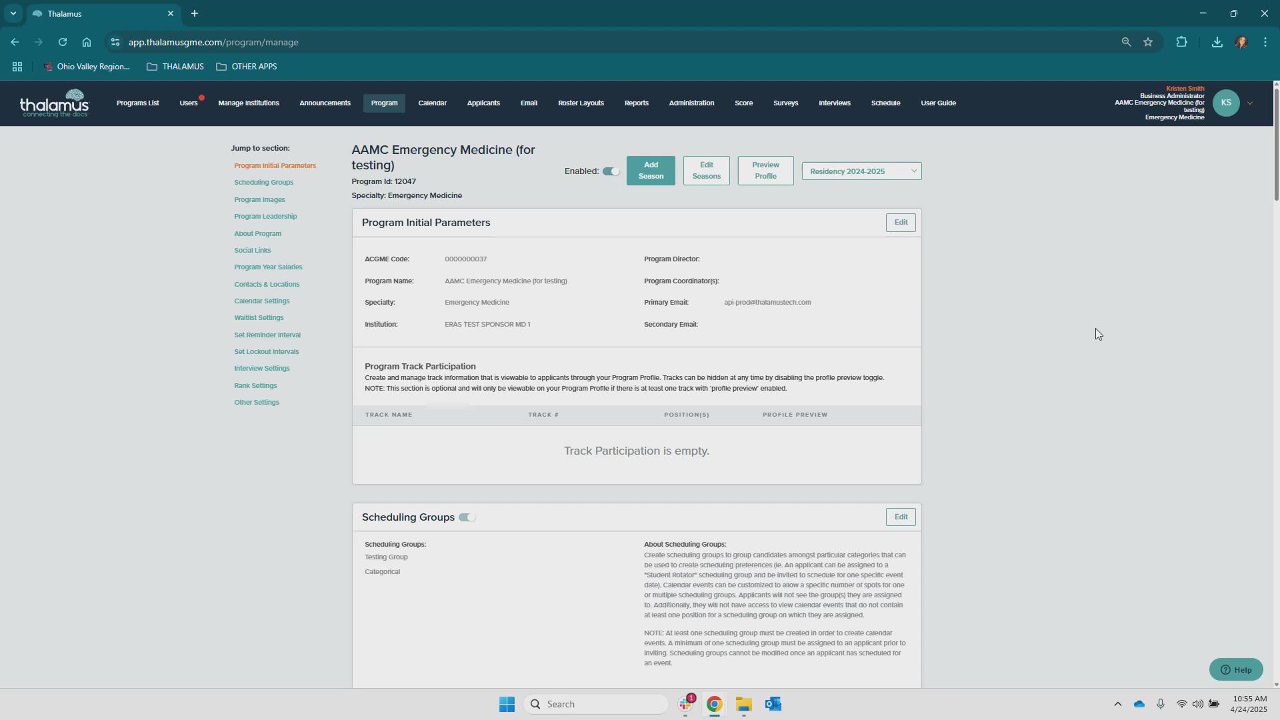This screenshot has width=1280, height=720.
Task: Open the Help chat button
Action: (1236, 670)
